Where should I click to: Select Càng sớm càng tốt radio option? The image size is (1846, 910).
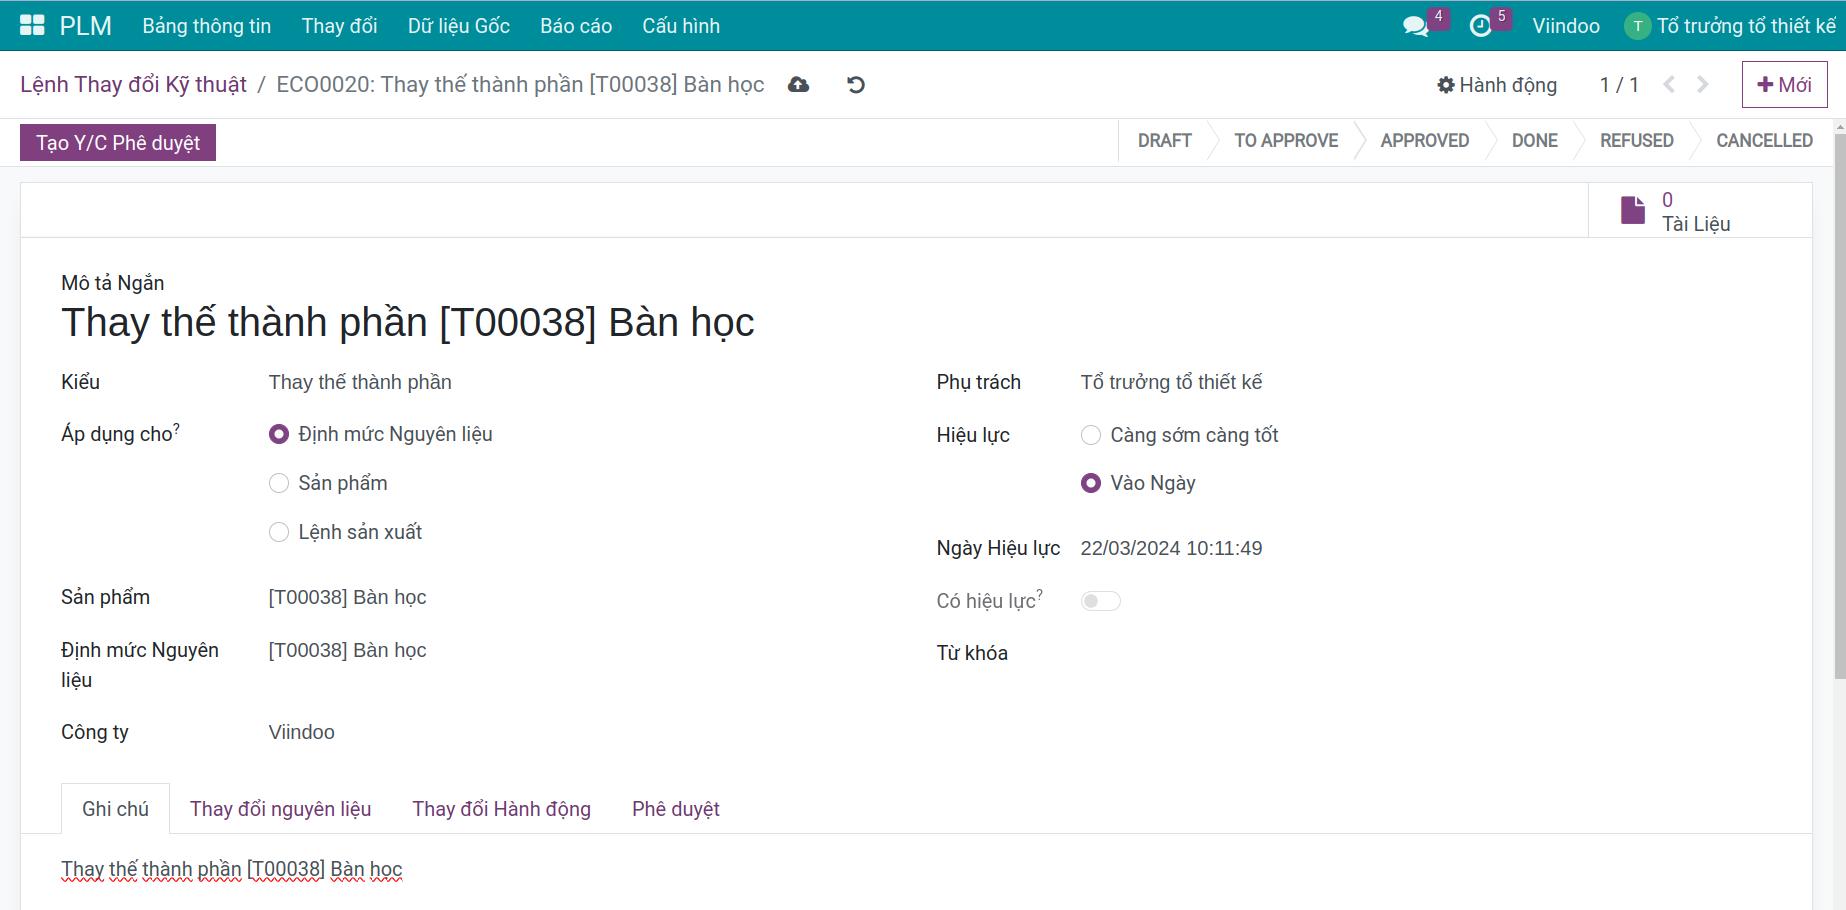(x=1091, y=435)
